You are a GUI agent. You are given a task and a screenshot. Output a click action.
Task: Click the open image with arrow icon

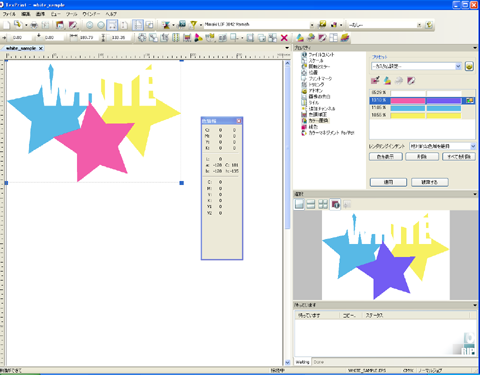[x=18, y=25]
